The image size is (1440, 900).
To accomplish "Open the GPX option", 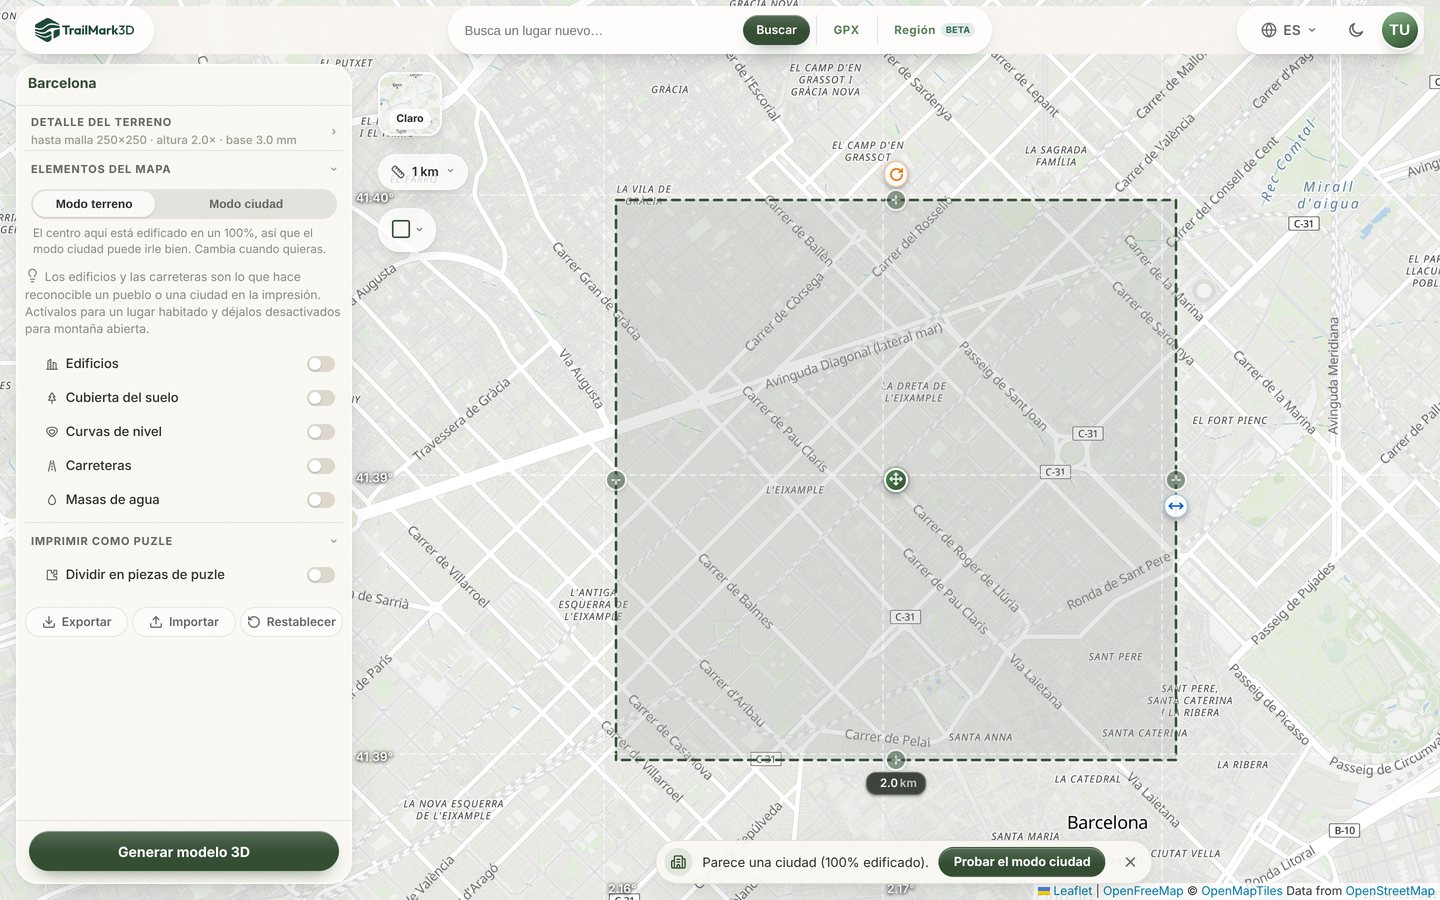I will 846,30.
